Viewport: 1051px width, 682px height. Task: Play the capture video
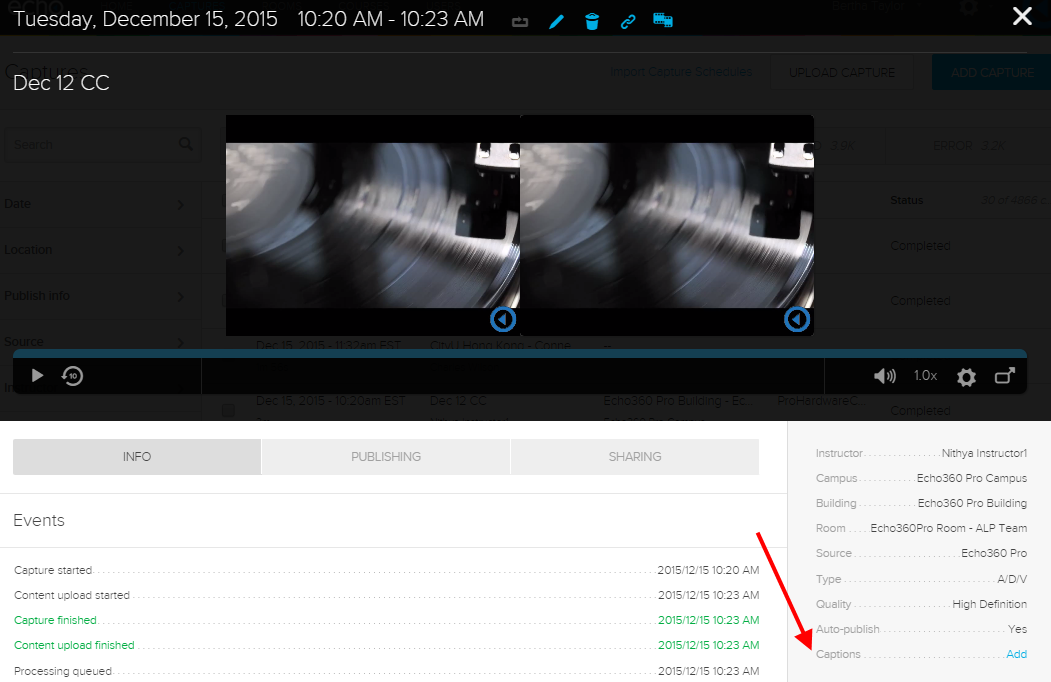[x=38, y=376]
